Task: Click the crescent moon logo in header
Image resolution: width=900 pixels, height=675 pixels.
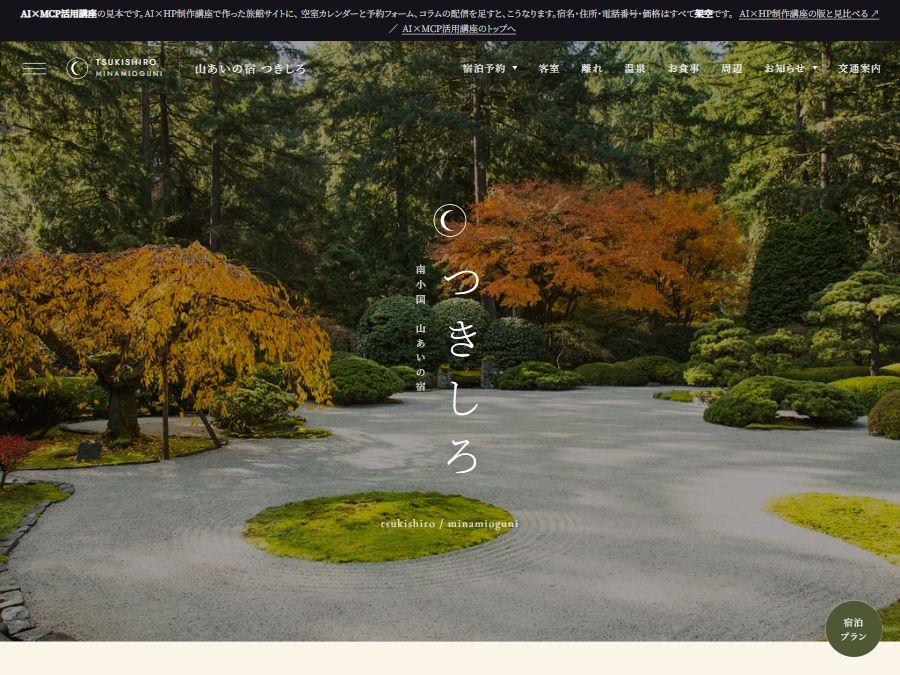Action: (77, 68)
